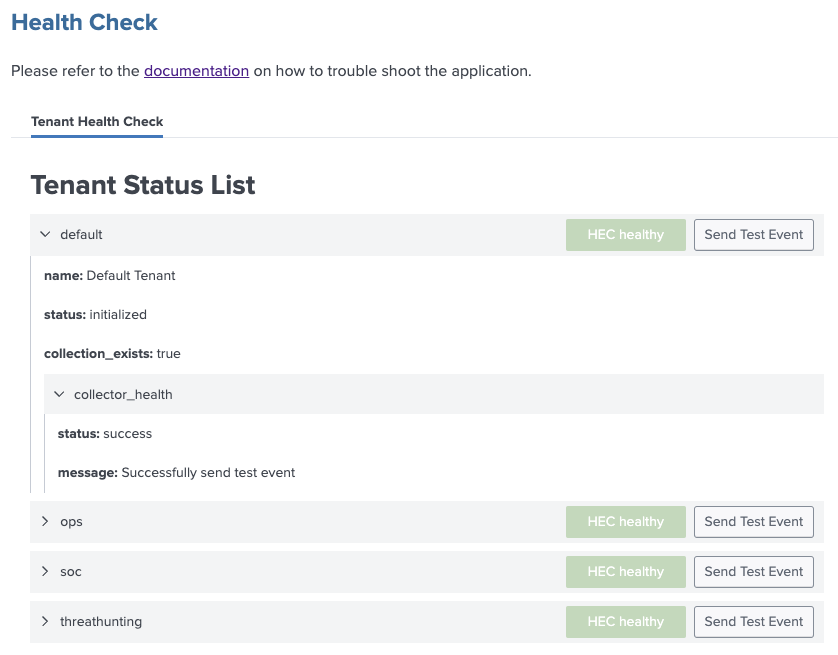This screenshot has width=838, height=655.
Task: Expand the ops tenant chevron
Action: pos(44,522)
